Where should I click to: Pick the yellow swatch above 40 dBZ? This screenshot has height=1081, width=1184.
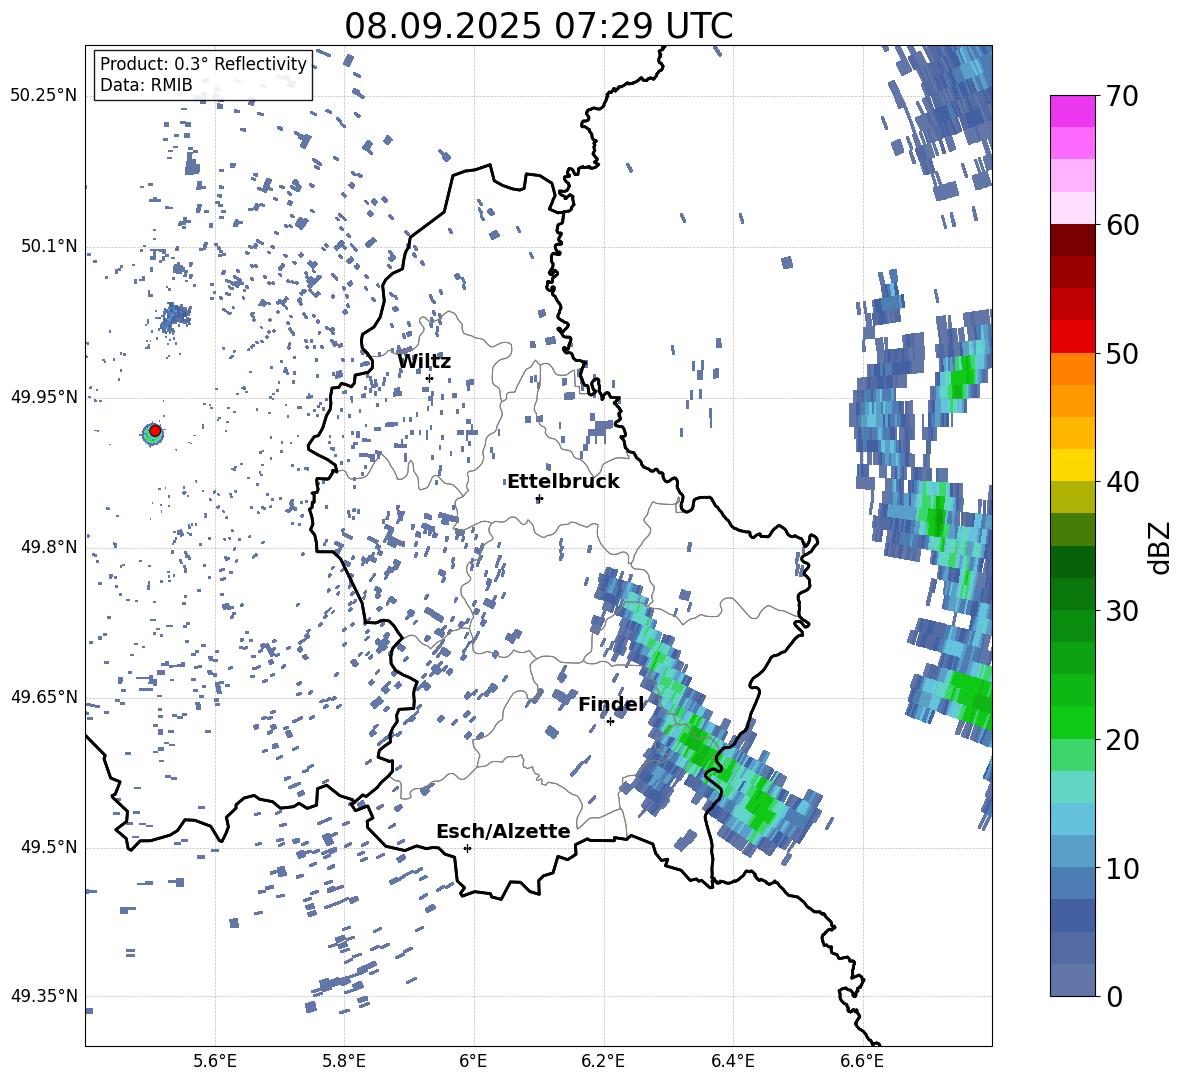point(1072,465)
